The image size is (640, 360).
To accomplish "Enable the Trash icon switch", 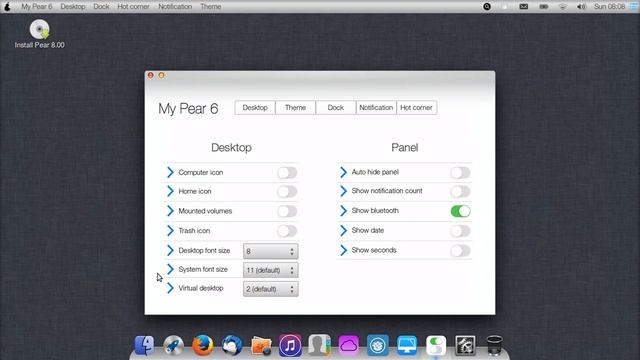I will tap(287, 231).
